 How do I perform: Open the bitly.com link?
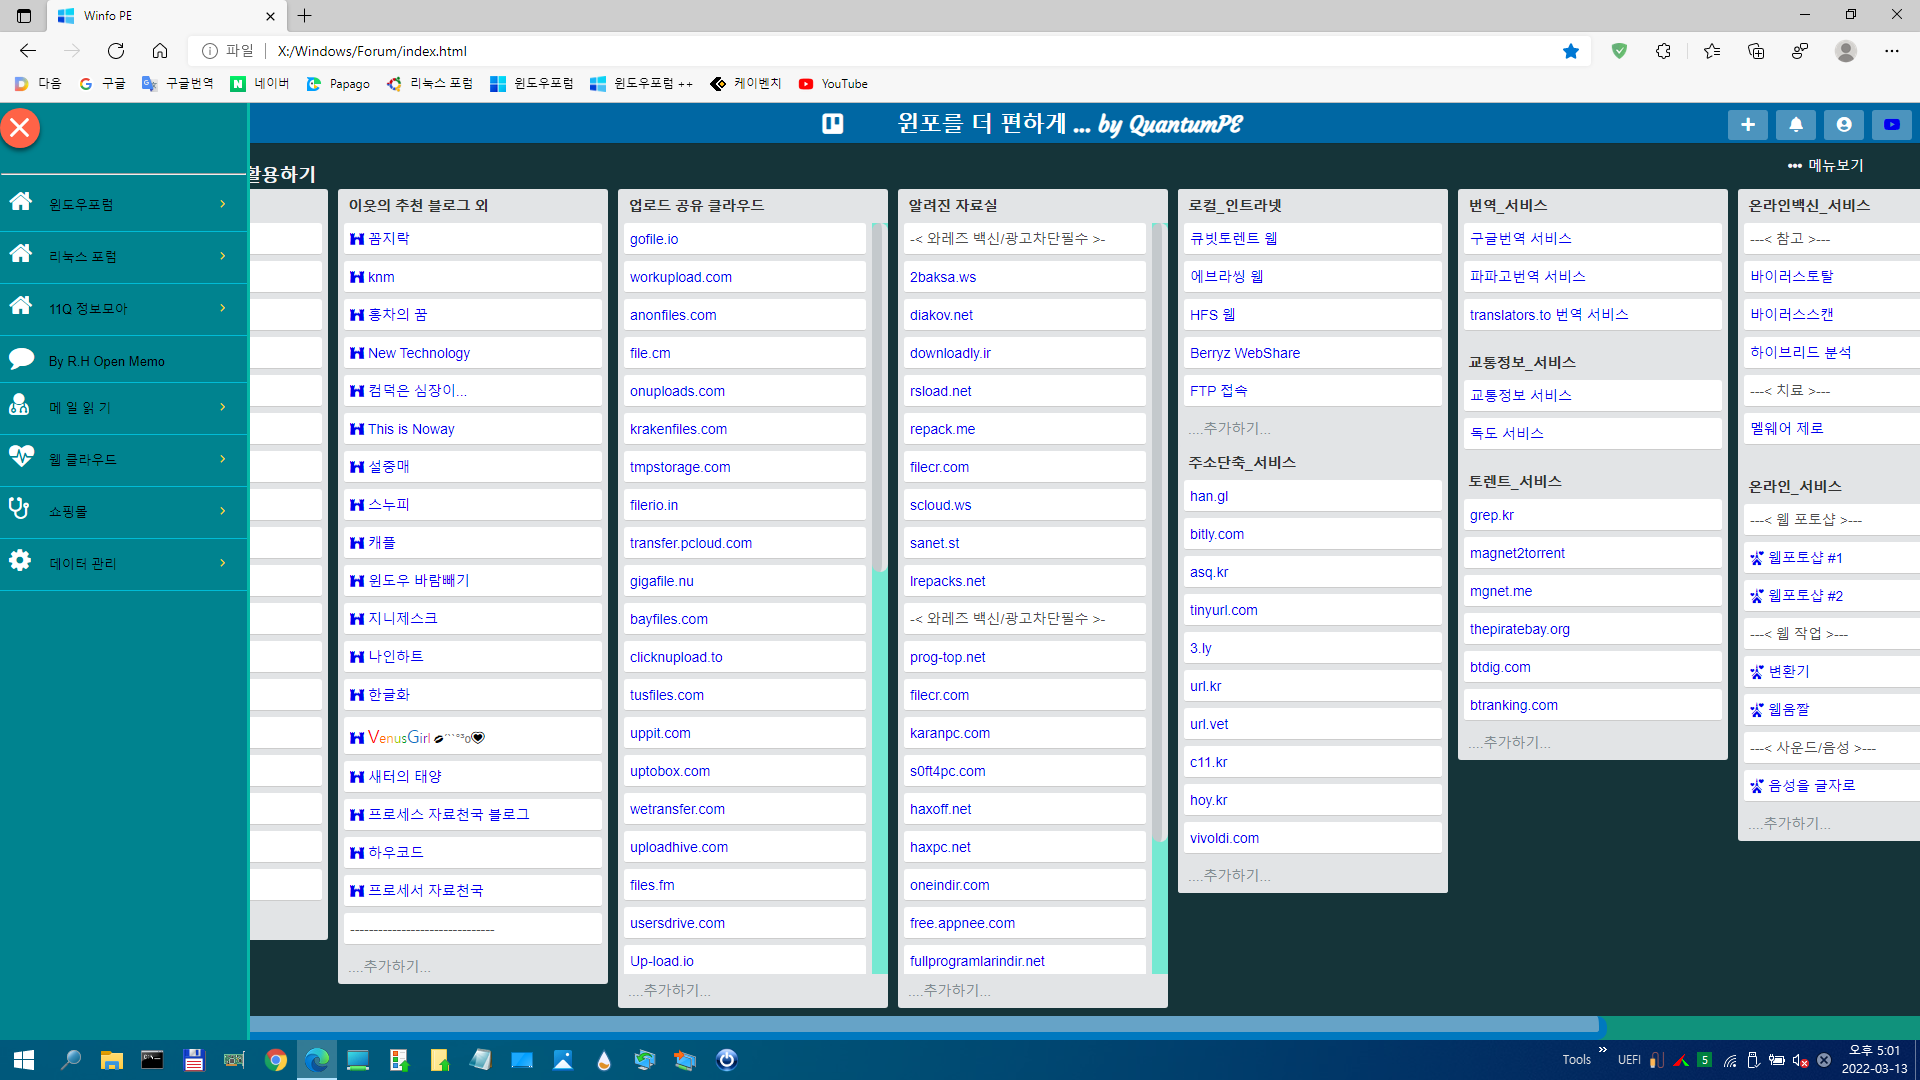coord(1217,534)
